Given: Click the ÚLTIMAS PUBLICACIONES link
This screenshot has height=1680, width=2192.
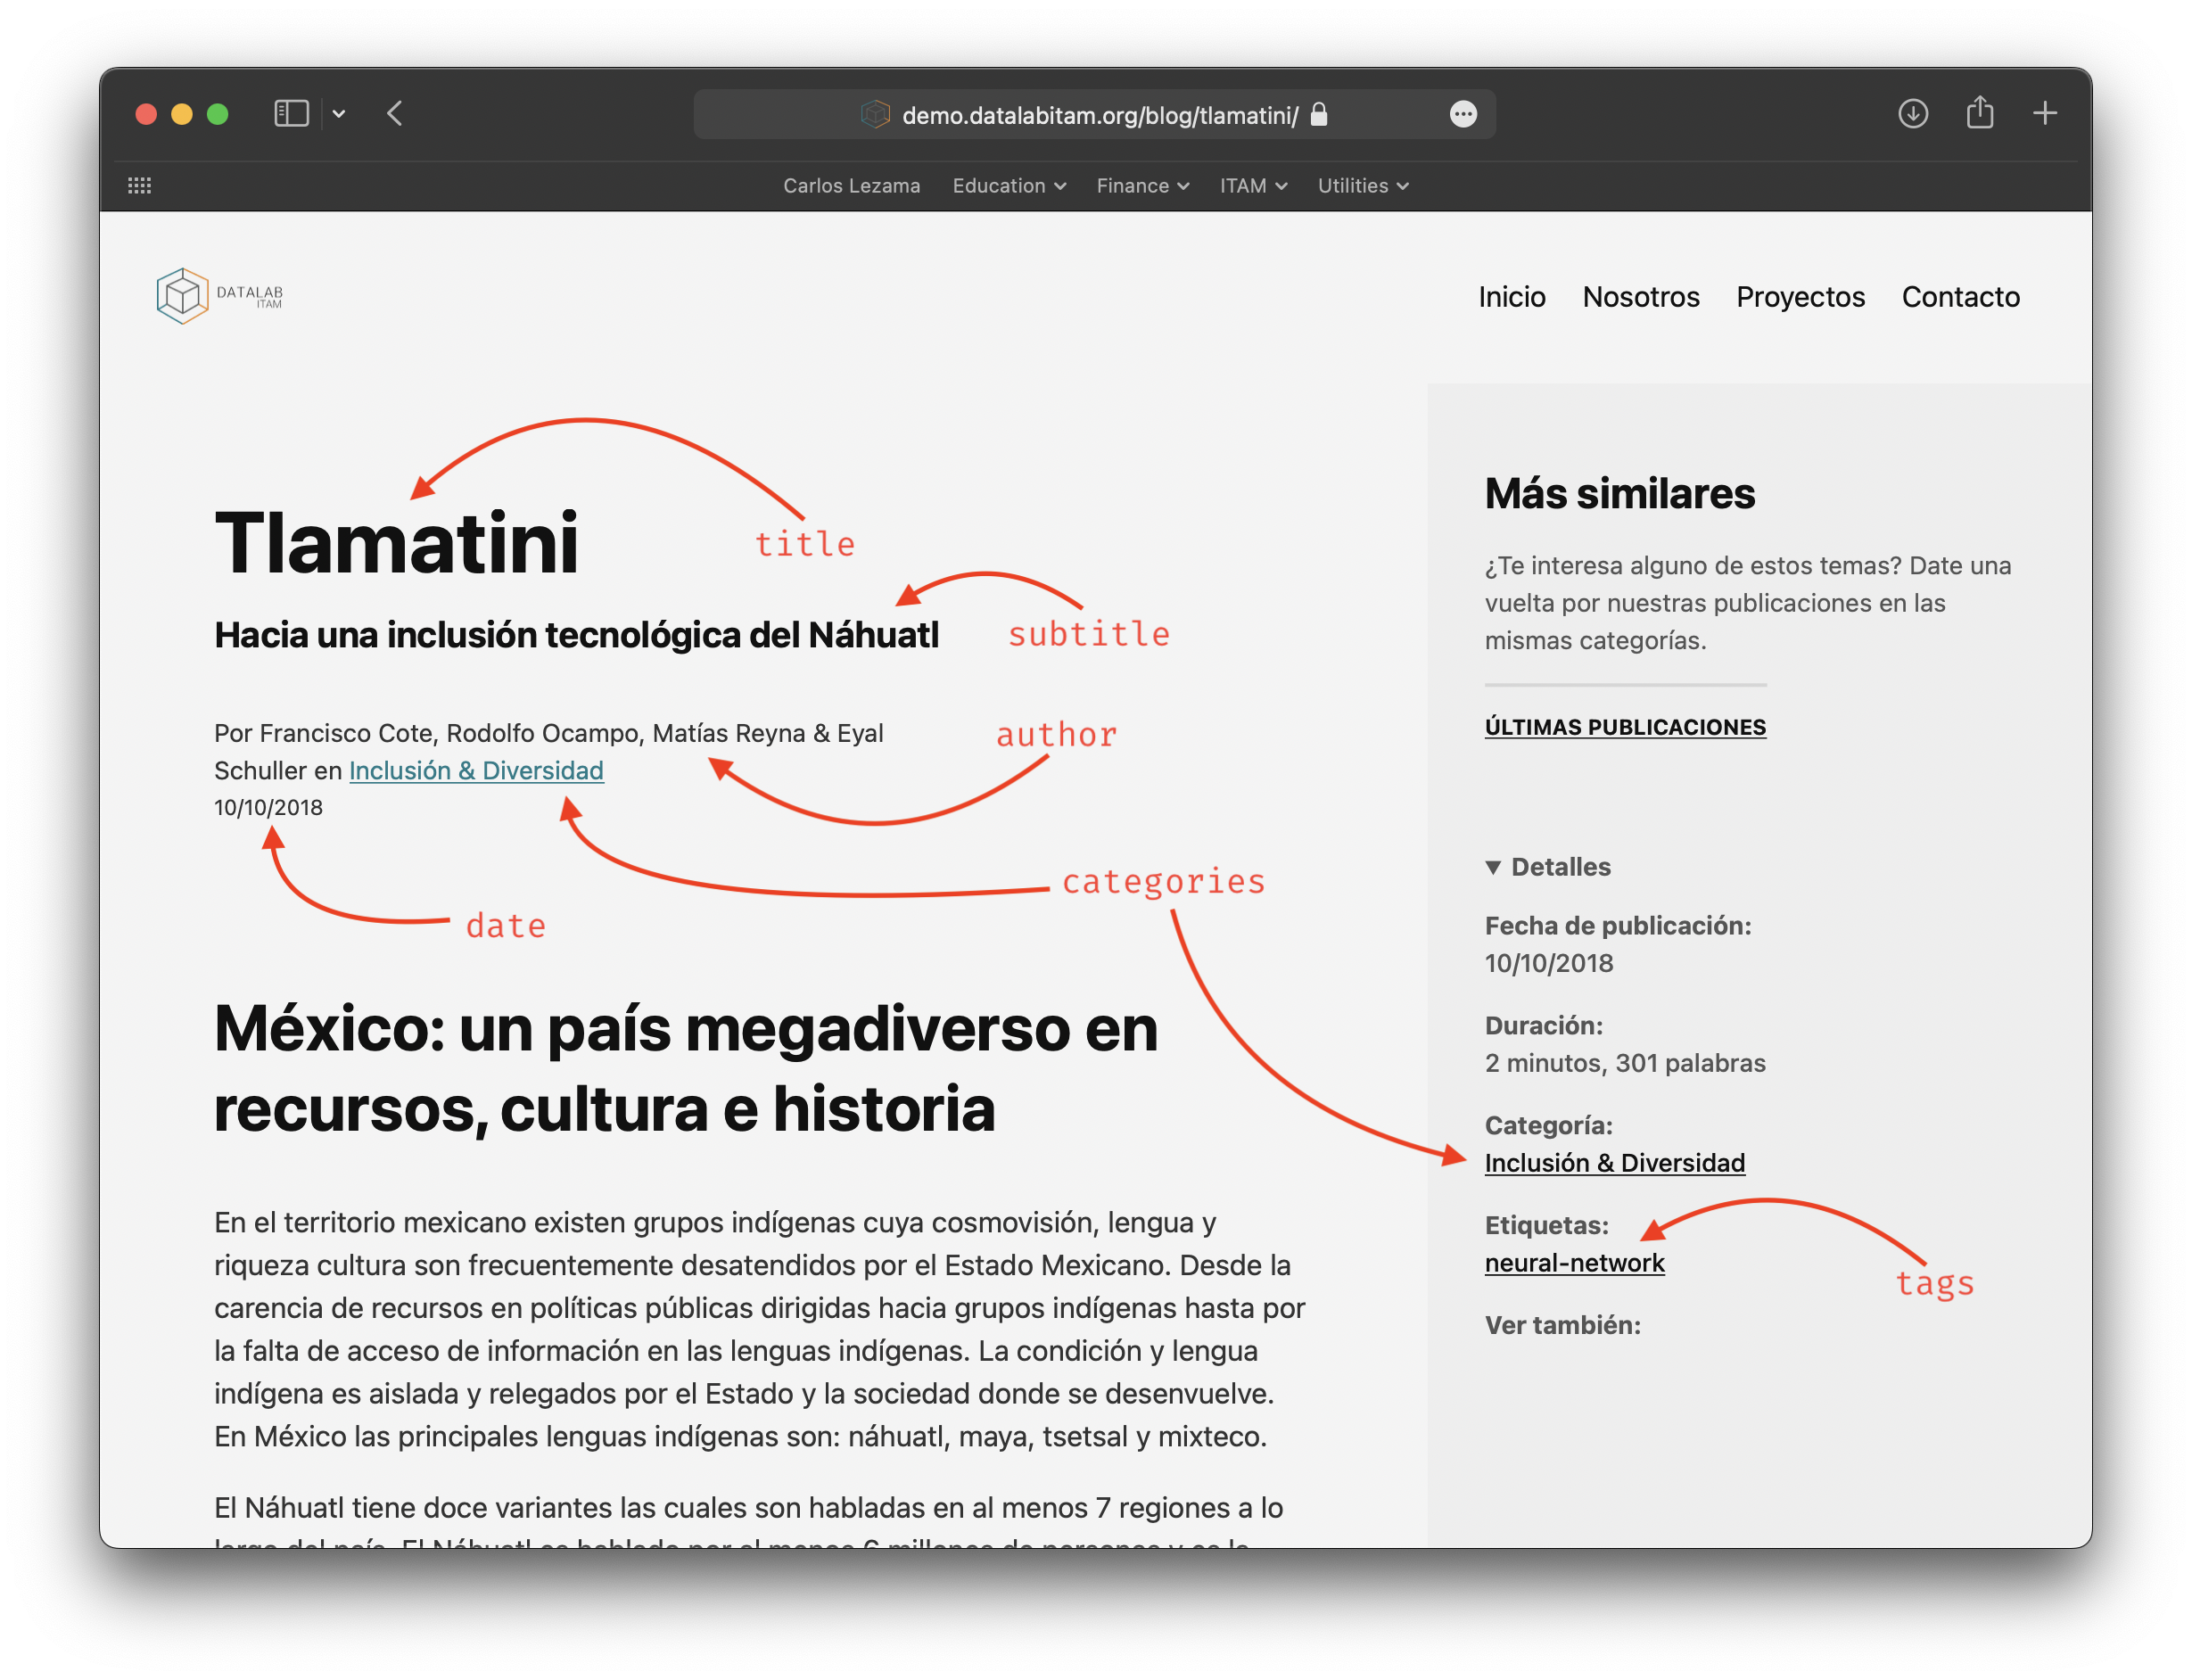Looking at the screenshot, I should click(x=1625, y=727).
